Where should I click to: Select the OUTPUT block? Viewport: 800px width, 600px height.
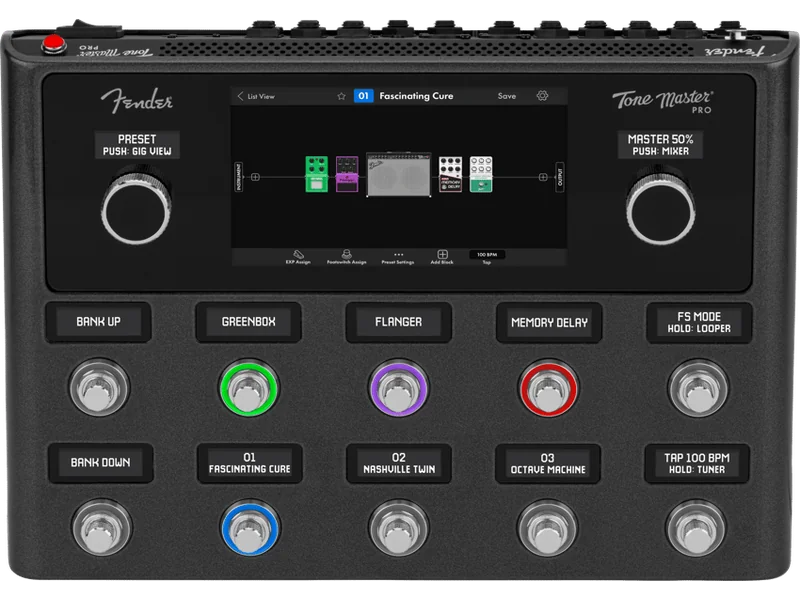[x=560, y=177]
